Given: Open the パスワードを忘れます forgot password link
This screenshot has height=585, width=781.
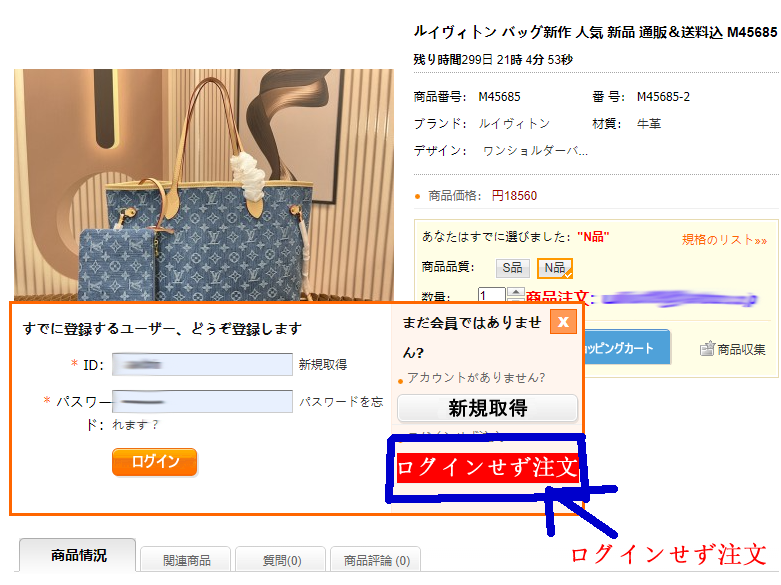Looking at the screenshot, I should coord(341,402).
